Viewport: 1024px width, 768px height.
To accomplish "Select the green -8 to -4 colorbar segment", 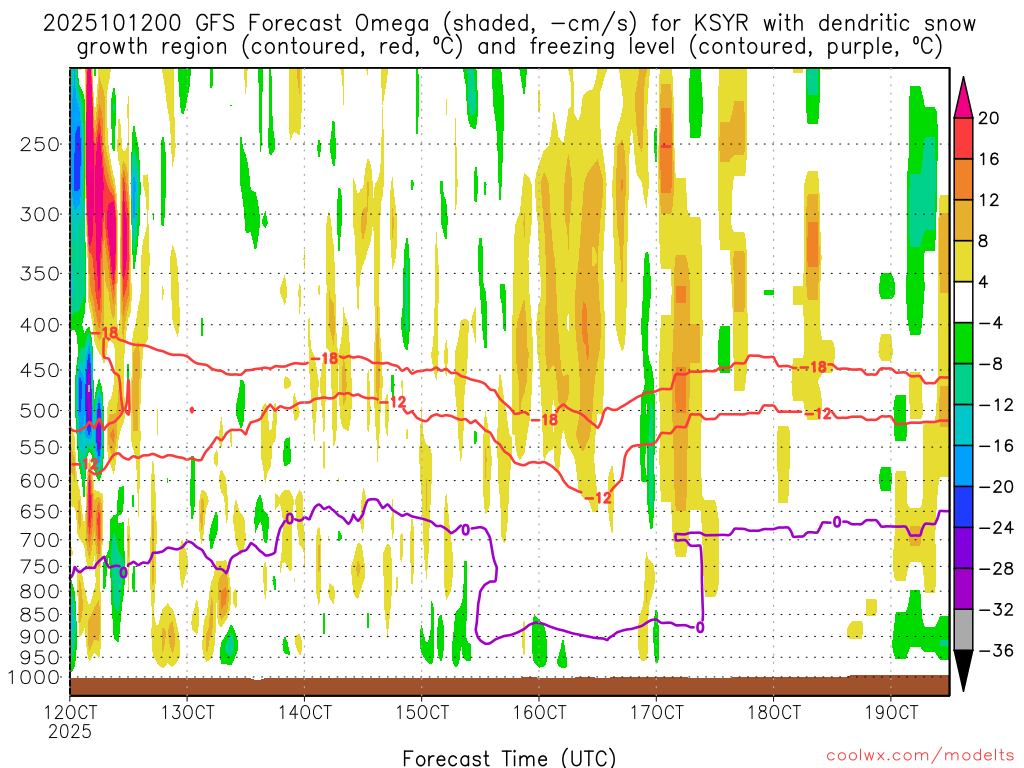I will [963, 344].
